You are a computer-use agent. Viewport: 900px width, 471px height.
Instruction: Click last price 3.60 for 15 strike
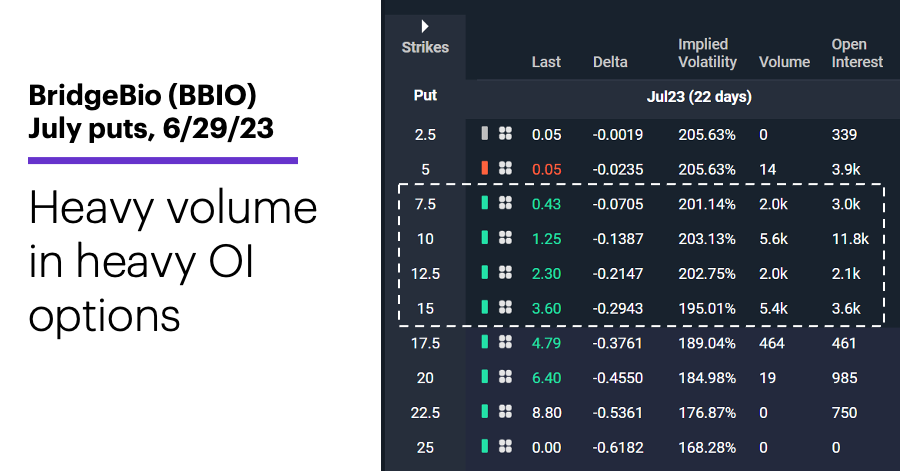(546, 309)
